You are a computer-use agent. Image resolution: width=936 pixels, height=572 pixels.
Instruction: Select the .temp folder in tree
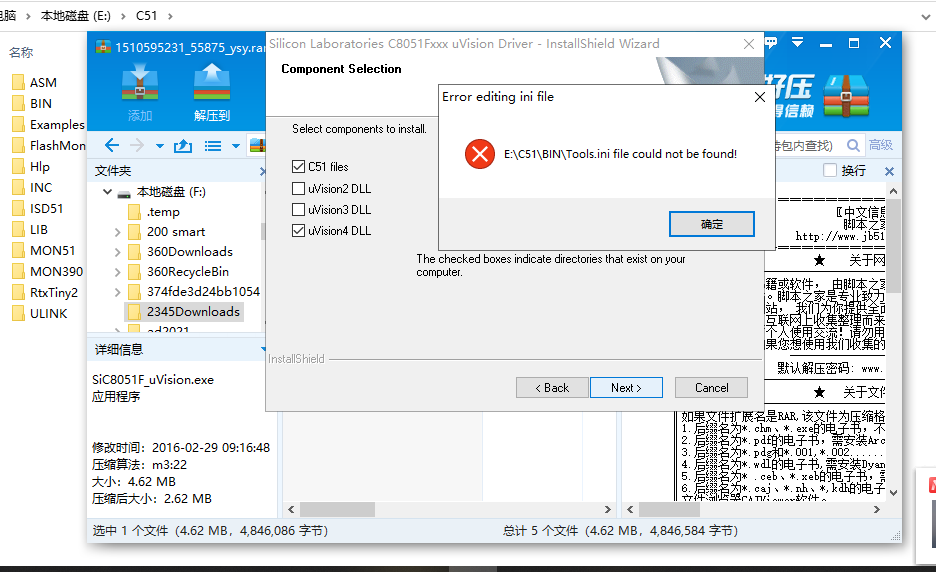(162, 212)
